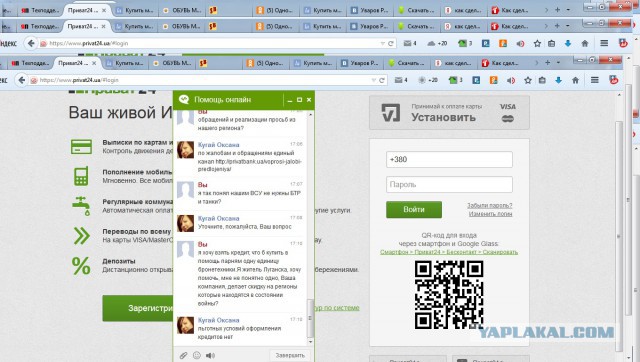The image size is (640, 362).
Task: Switch to ОБУВЬ М.. tab in front window
Action: coord(172,63)
